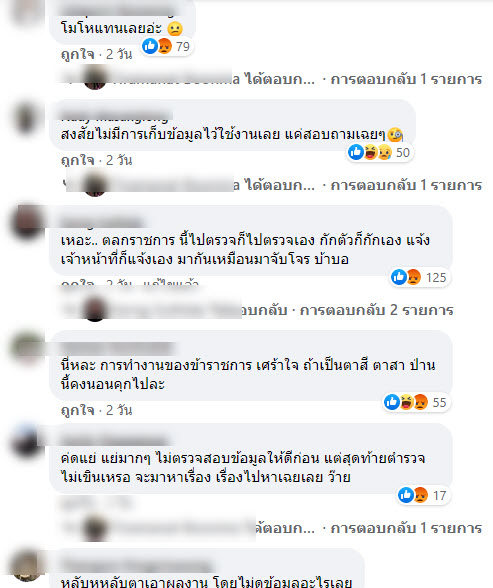Click the sad reaction icon beside count 50
Screen dimensions: 493x588
385,152
